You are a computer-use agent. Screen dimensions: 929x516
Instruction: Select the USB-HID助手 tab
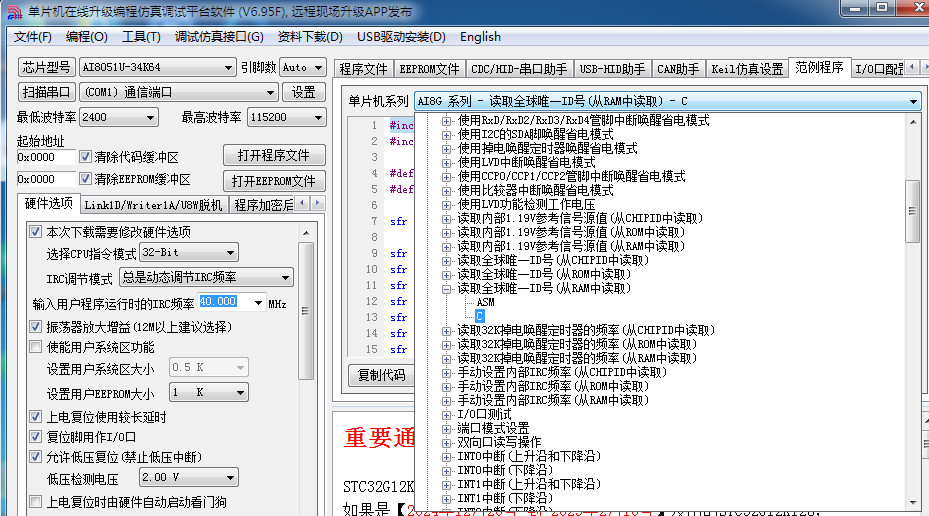click(612, 69)
